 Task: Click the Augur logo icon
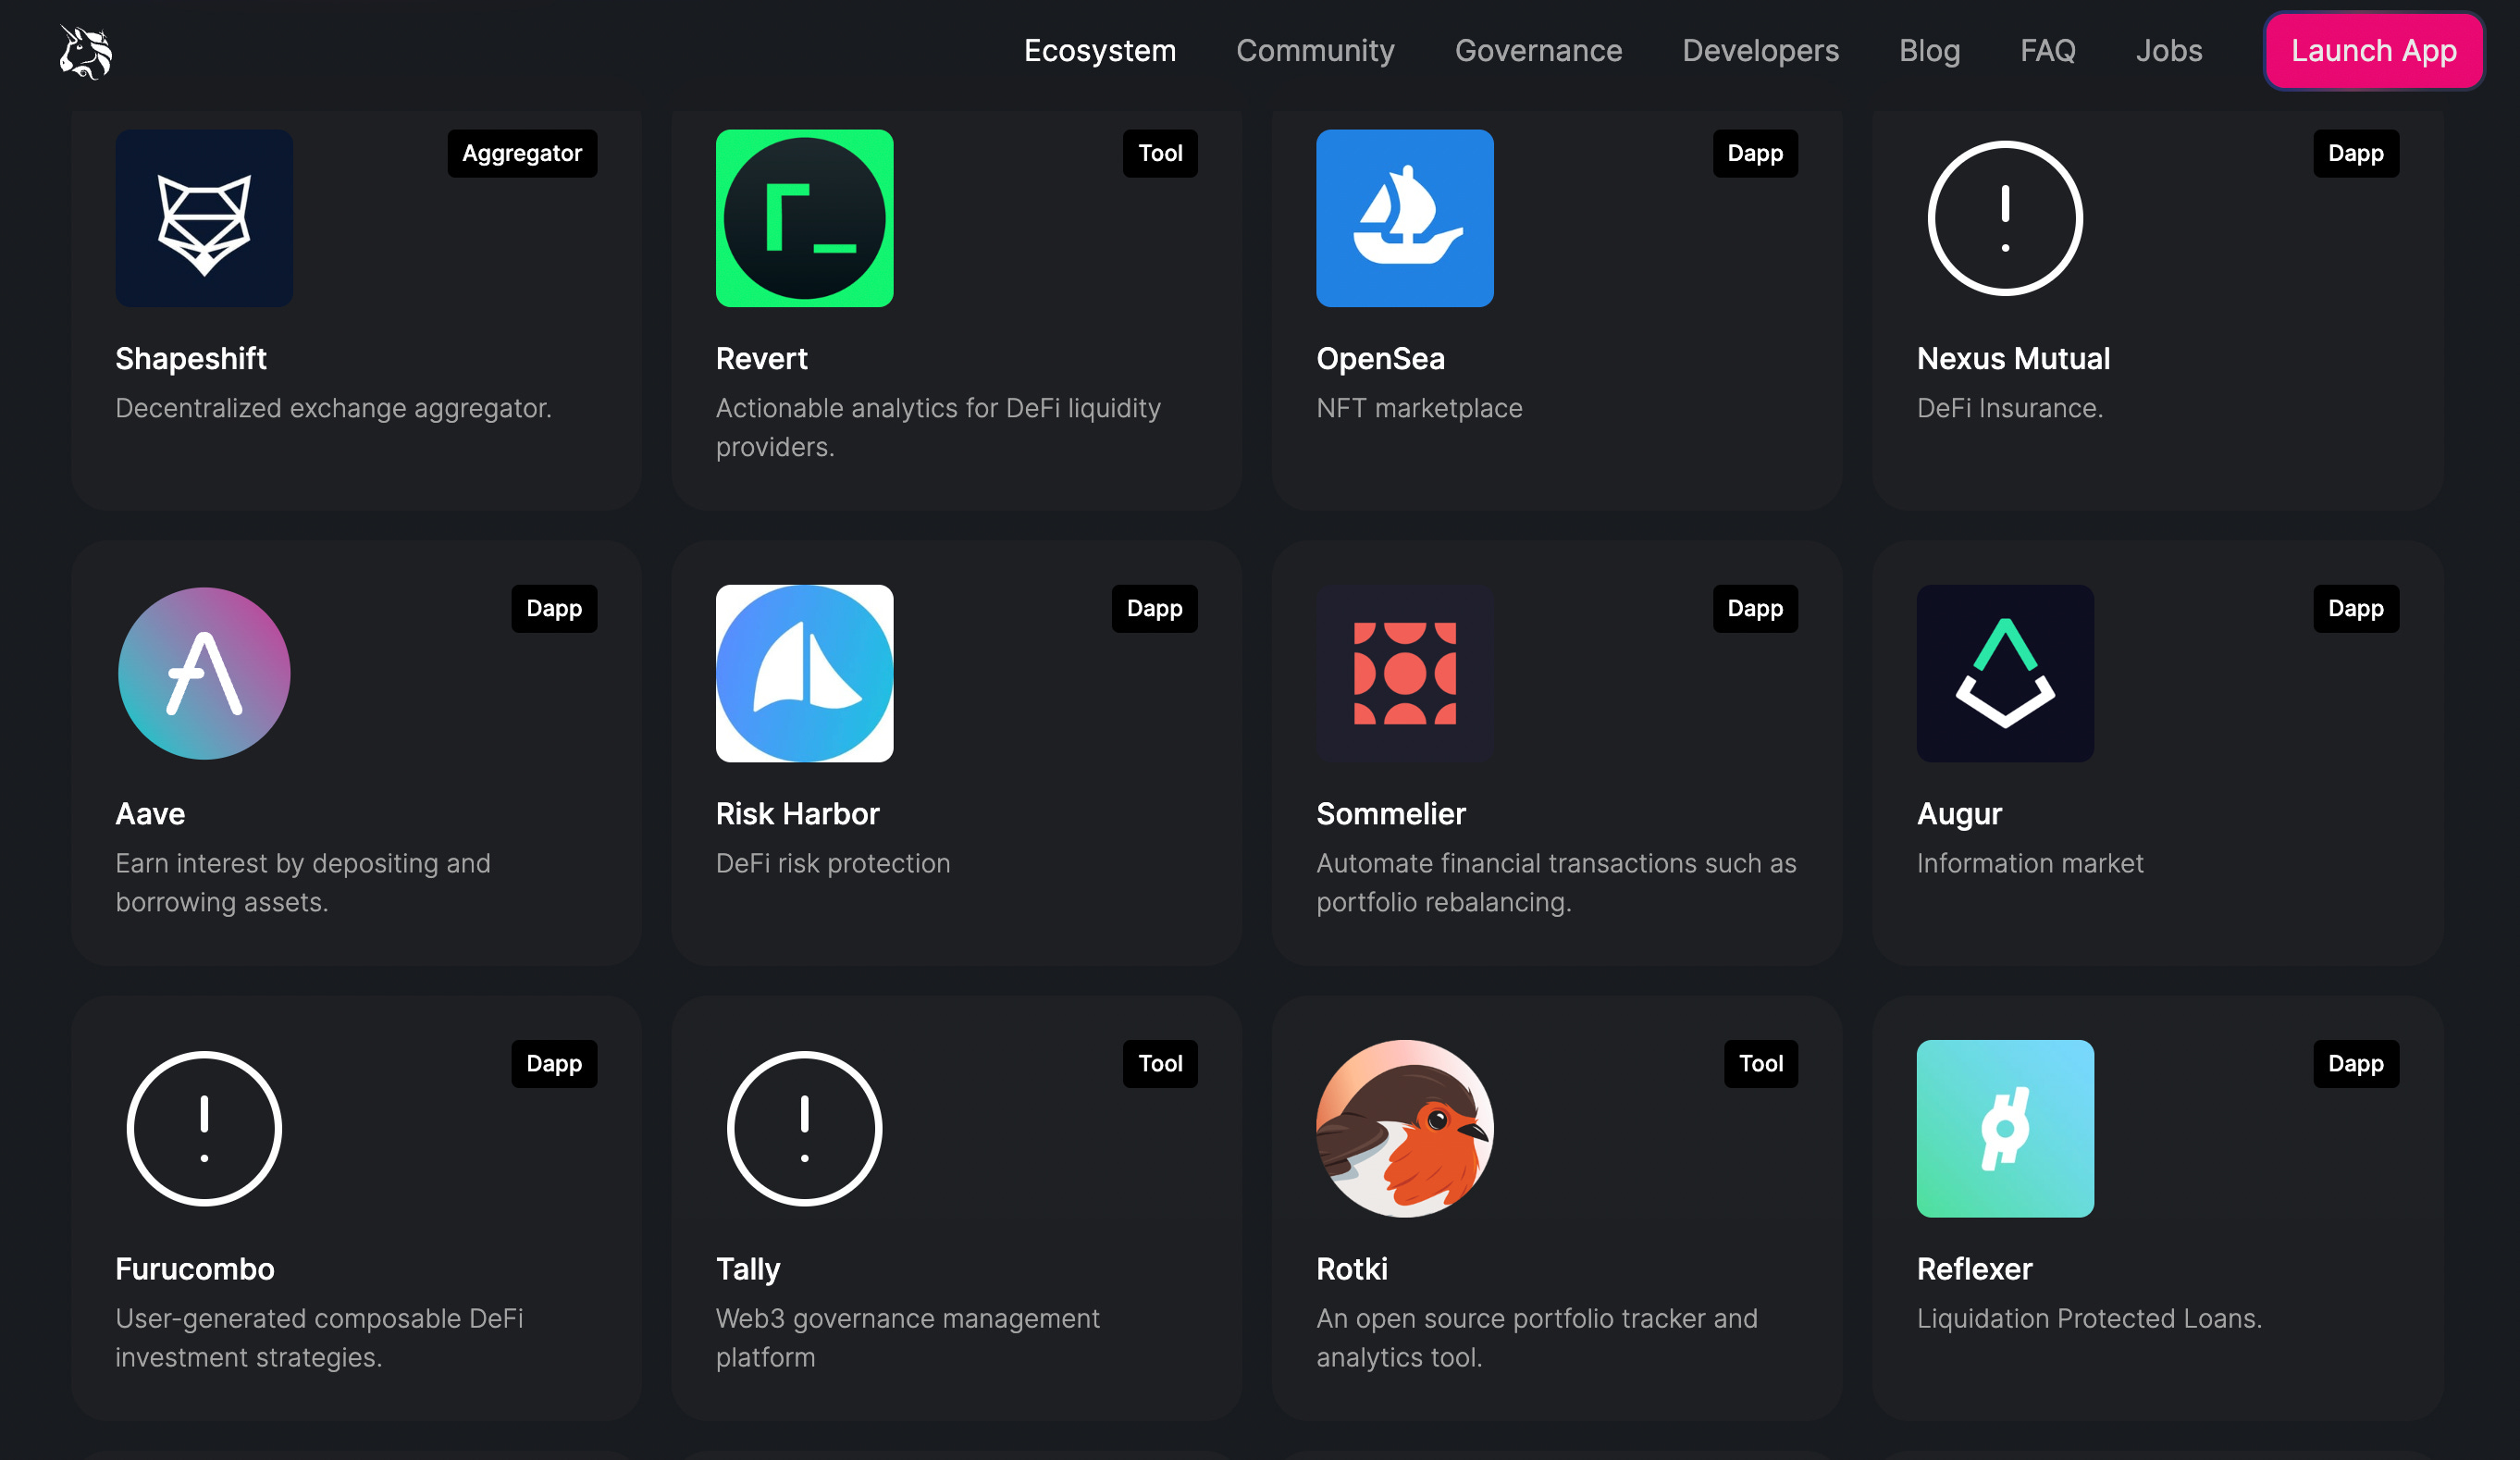2004,673
